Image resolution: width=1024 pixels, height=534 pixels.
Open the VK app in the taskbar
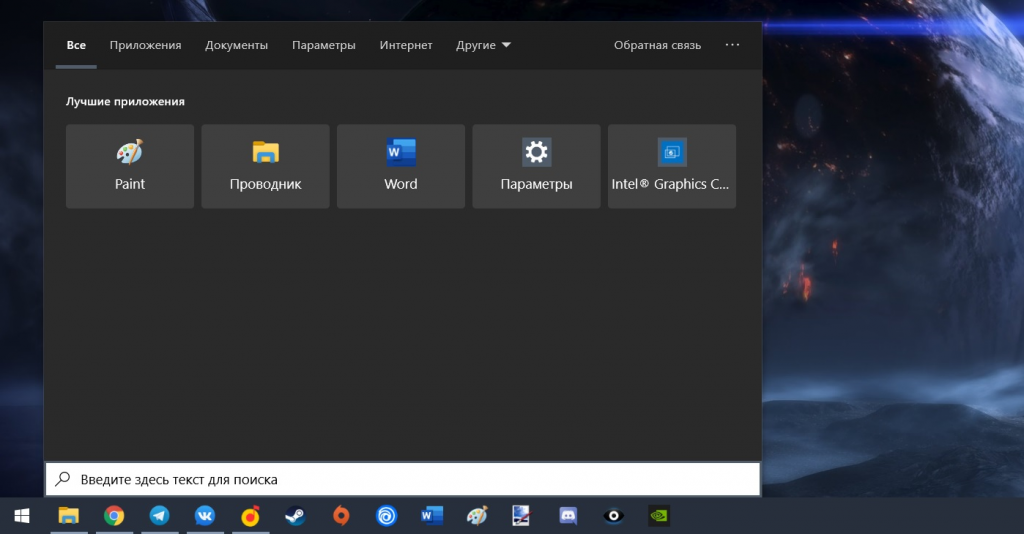205,516
